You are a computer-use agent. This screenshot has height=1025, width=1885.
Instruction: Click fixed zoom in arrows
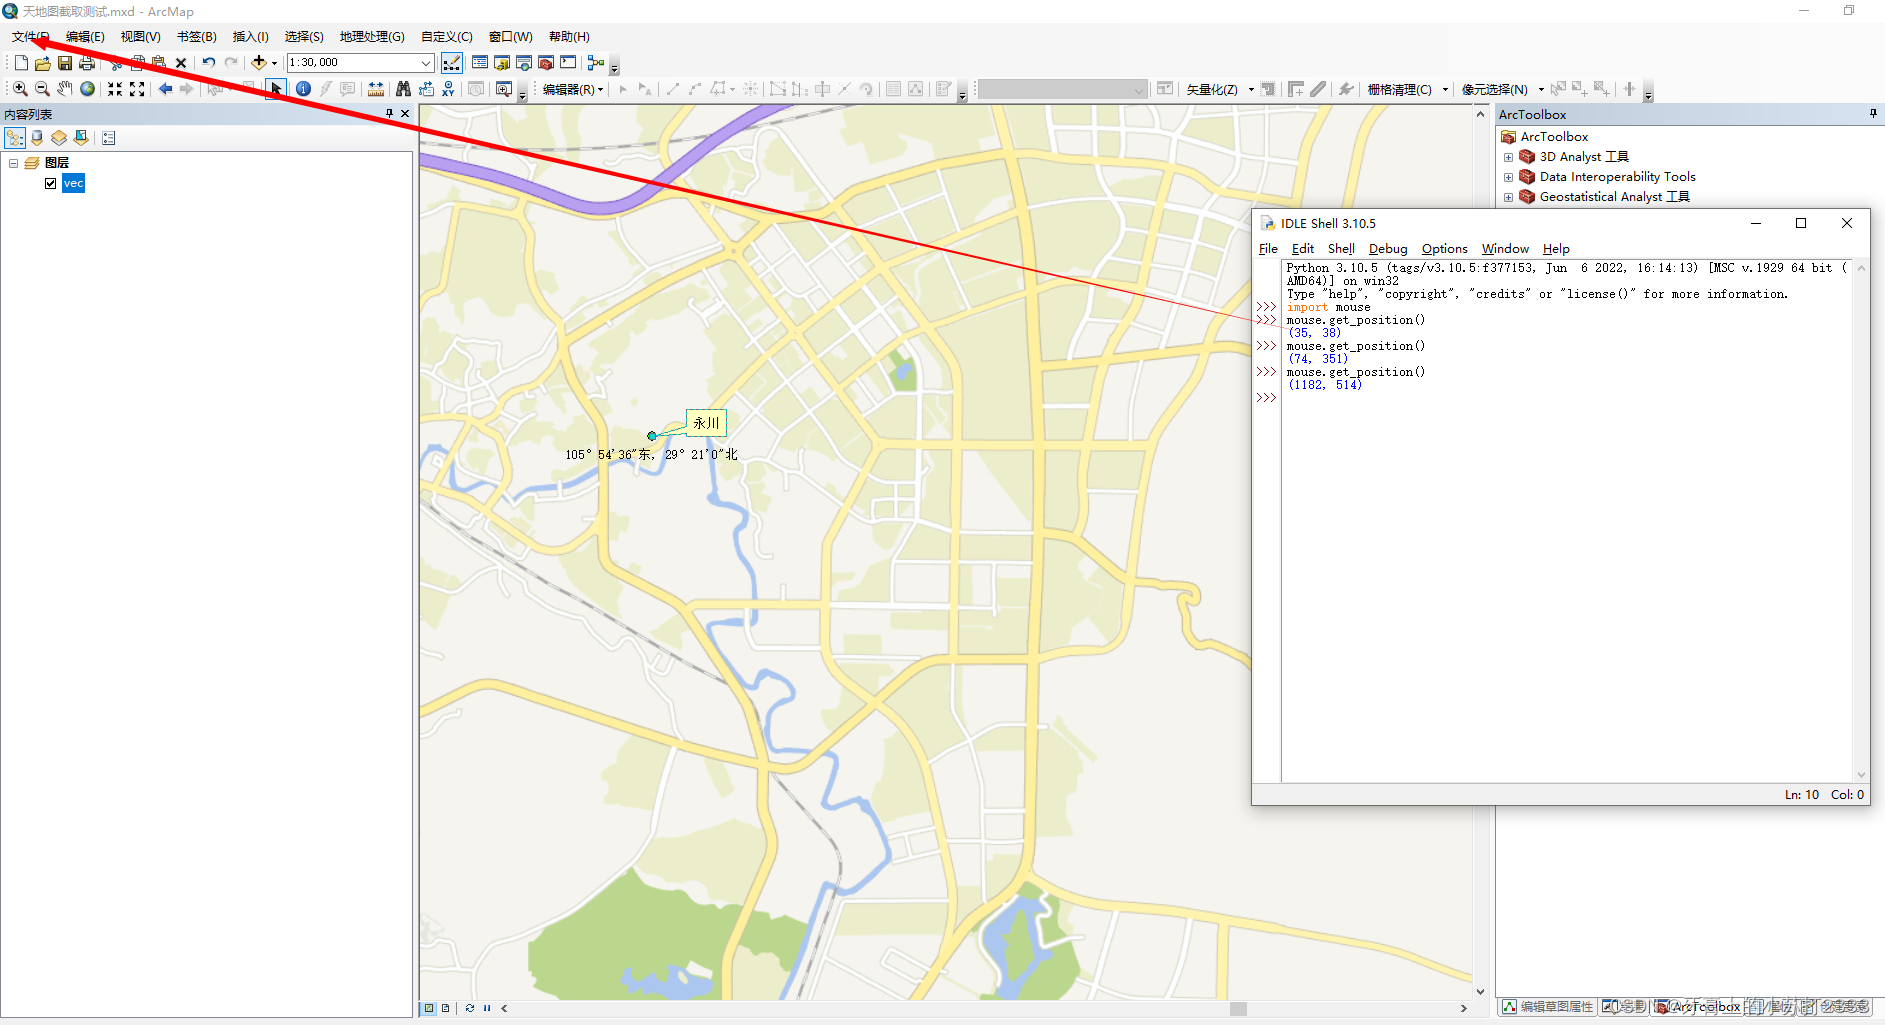(115, 89)
